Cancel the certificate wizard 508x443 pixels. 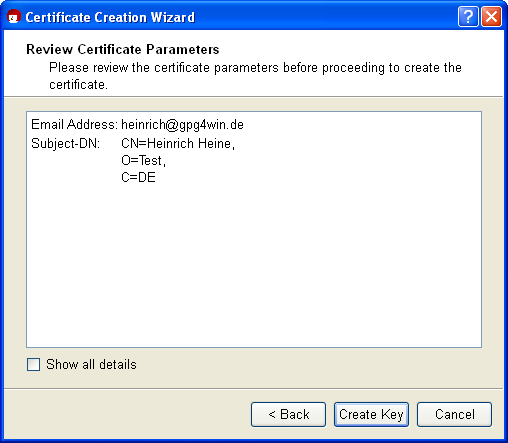tap(454, 414)
